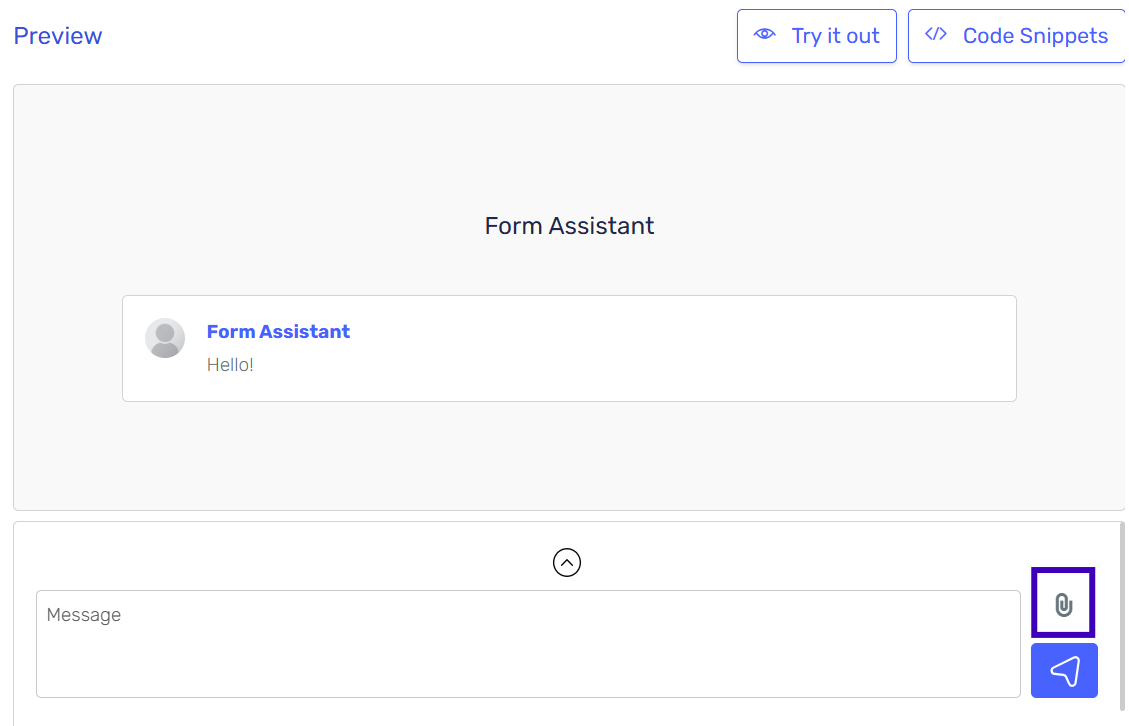Attach a file using the paperclip icon
Image resolution: width=1129 pixels, height=726 pixels.
pyautogui.click(x=1063, y=603)
